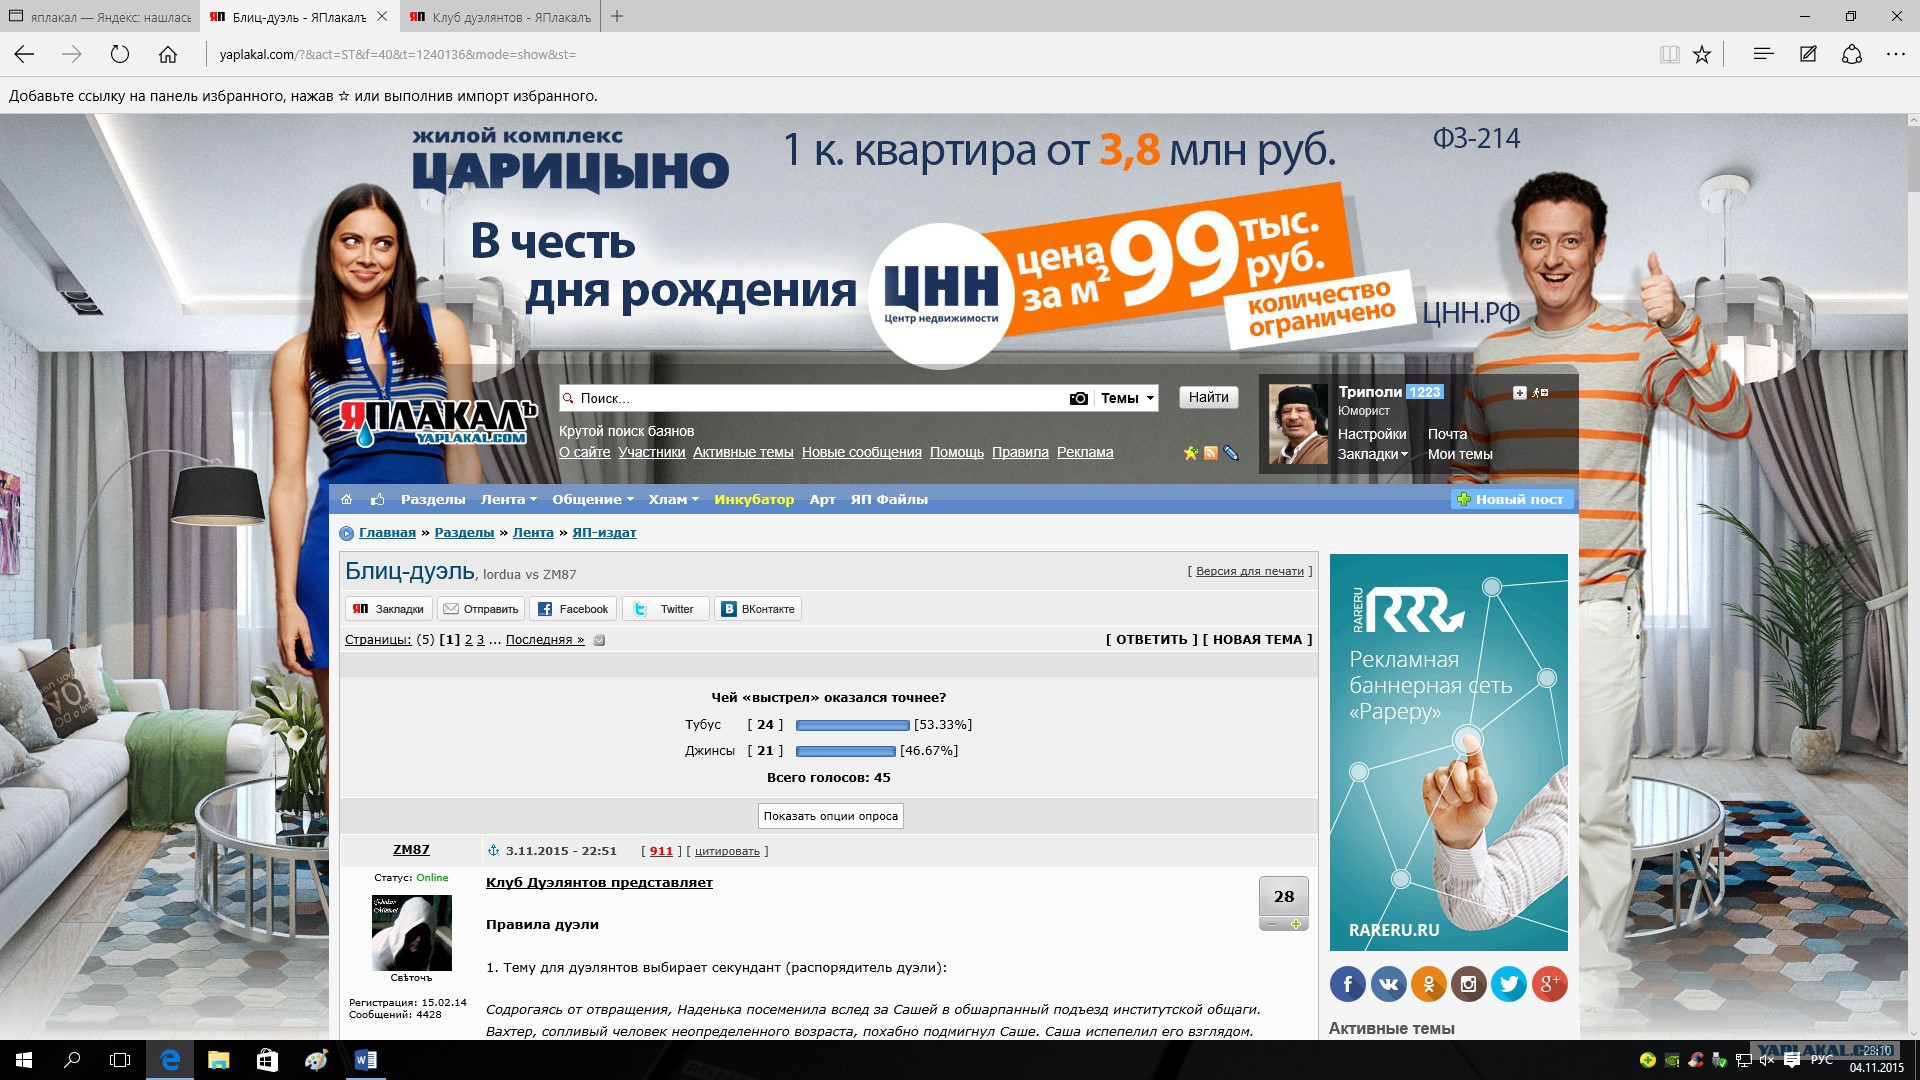This screenshot has height=1080, width=1920.
Task: Open the Темы search scope dropdown
Action: [1127, 398]
